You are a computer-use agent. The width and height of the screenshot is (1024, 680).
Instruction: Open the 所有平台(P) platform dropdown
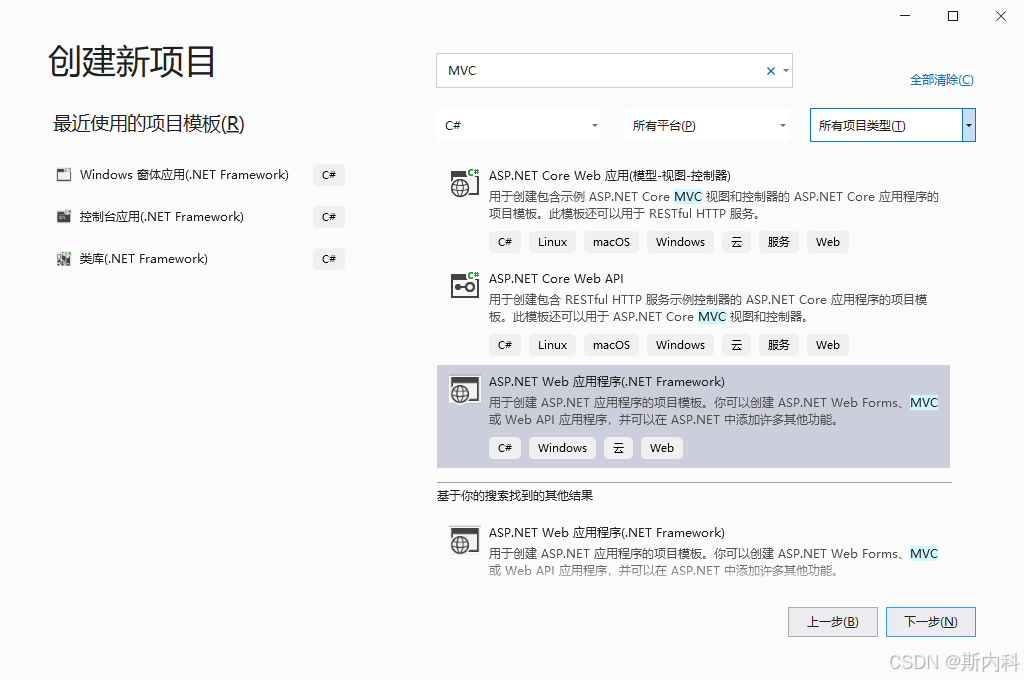coord(707,125)
